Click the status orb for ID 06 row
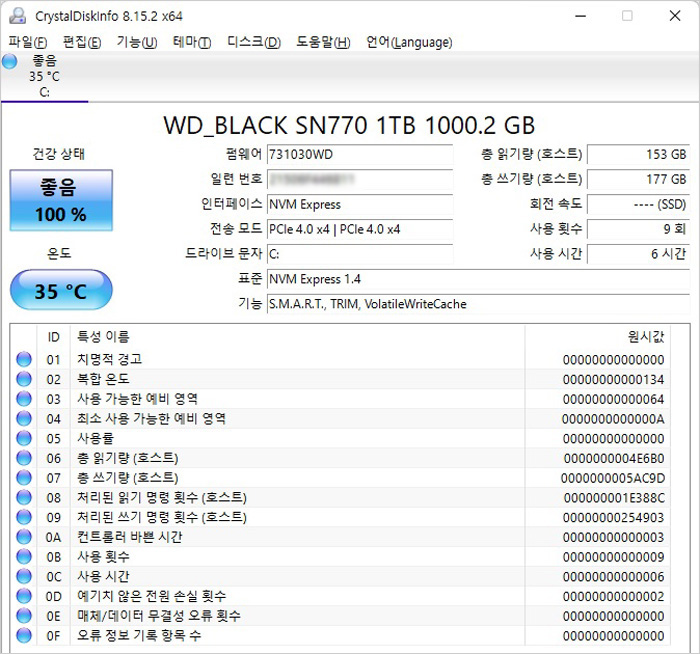Viewport: 700px width, 654px height. 24,458
